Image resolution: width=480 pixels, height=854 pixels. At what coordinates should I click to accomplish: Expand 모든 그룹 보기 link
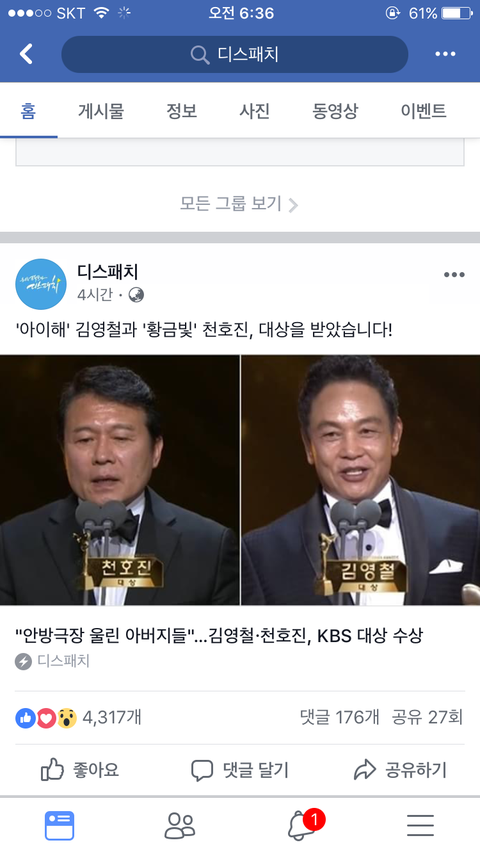tap(239, 204)
